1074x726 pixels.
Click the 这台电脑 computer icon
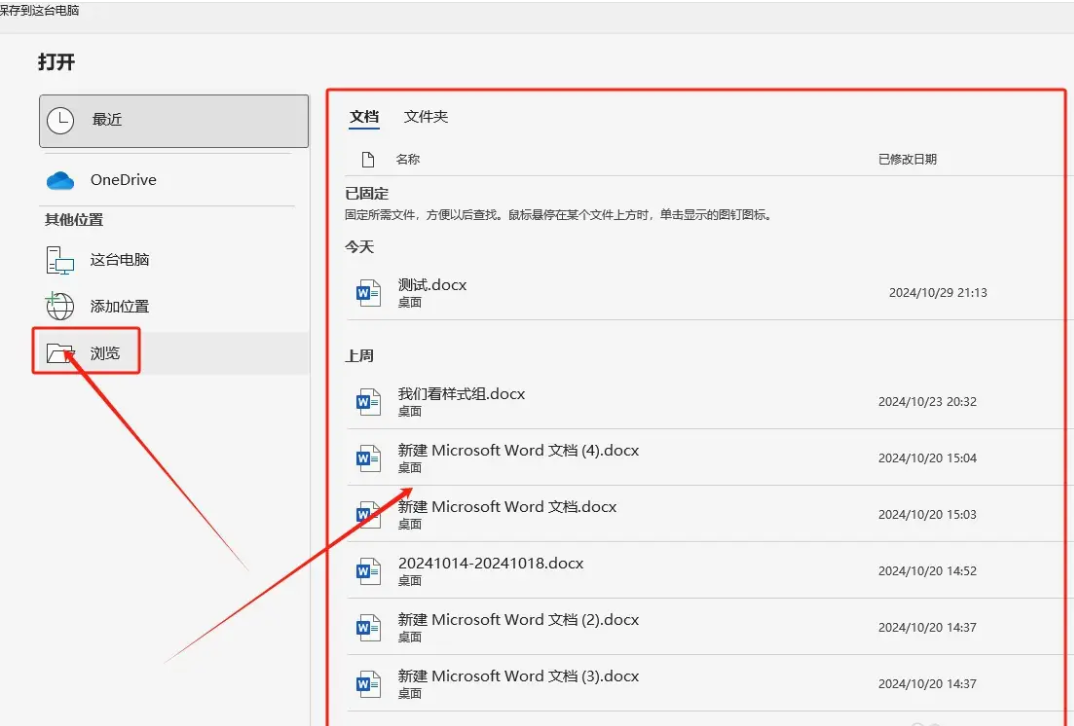pos(60,260)
